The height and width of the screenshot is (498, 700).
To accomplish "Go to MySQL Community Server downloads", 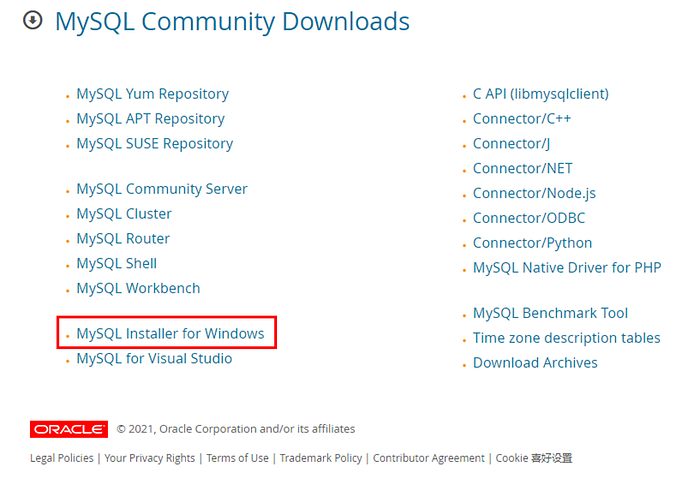I will [162, 189].
